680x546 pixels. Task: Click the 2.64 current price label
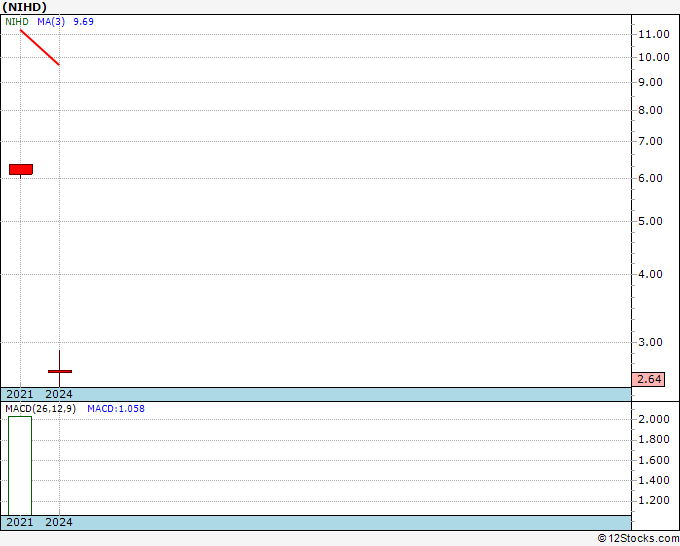[648, 379]
